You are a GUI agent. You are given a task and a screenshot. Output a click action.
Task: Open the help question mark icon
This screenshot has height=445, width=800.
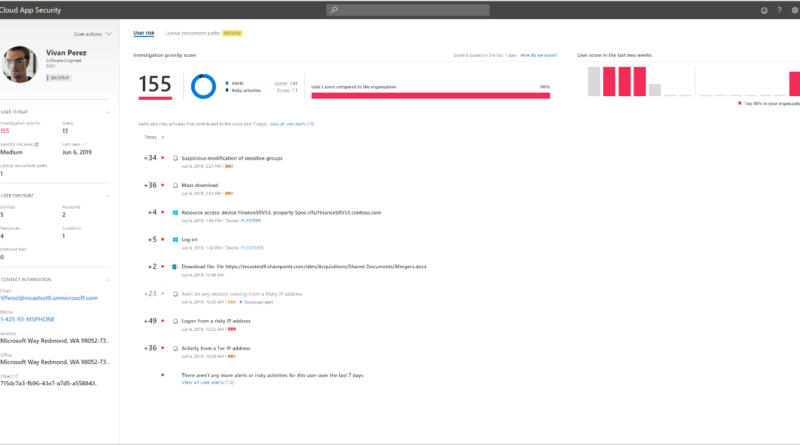coord(779,10)
